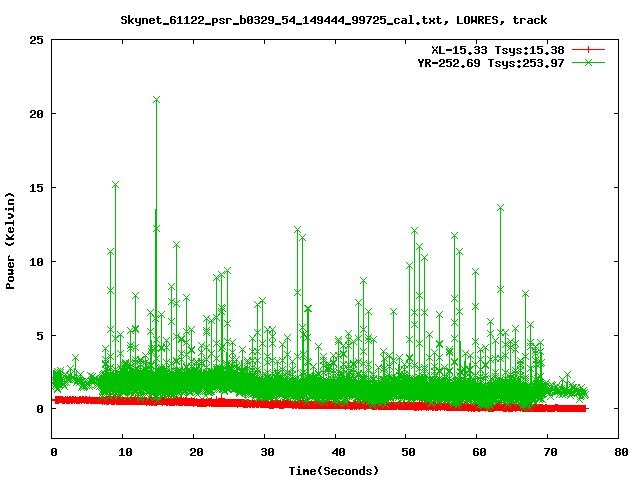Image resolution: width=640 pixels, height=480 pixels.
Task: Click the 80 tick label on time axis
Action: pyautogui.click(x=621, y=452)
